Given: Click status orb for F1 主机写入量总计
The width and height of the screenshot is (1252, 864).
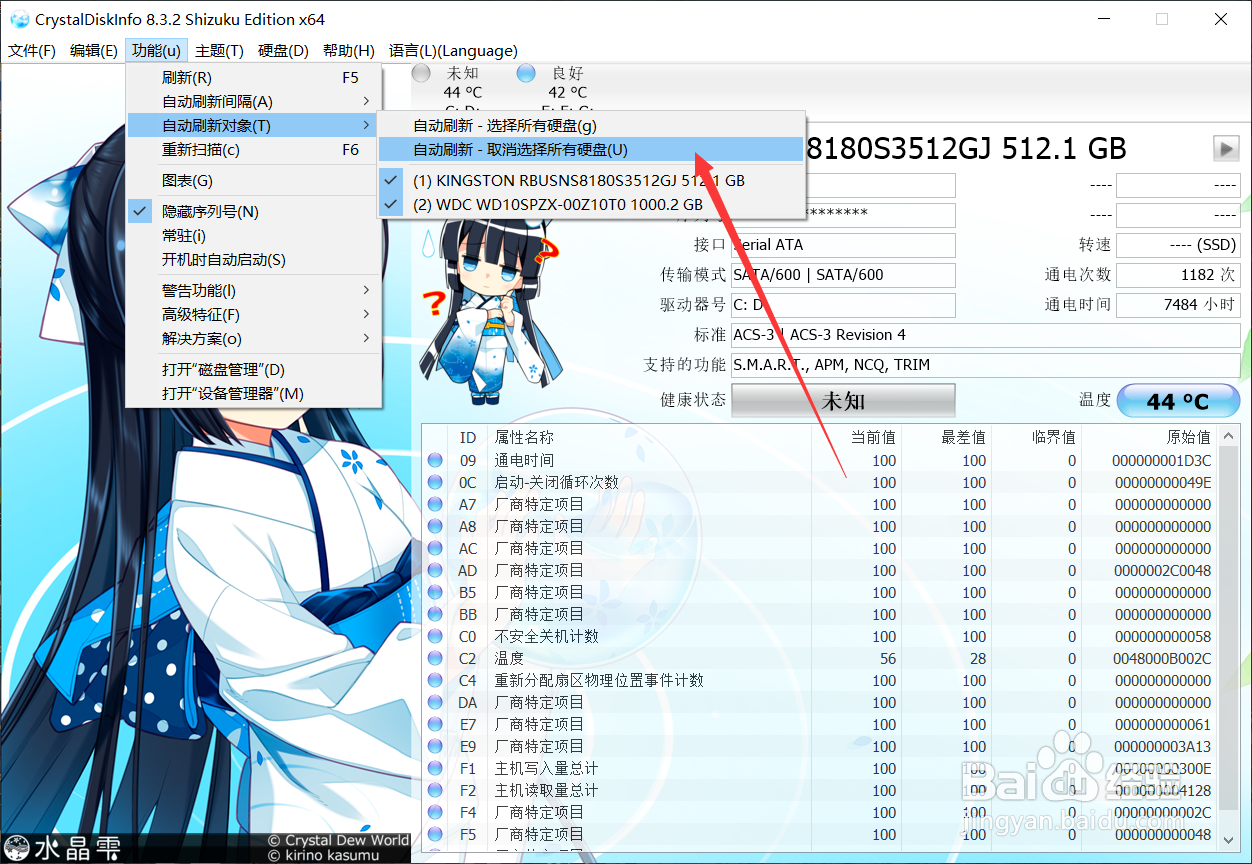Looking at the screenshot, I should [x=435, y=769].
